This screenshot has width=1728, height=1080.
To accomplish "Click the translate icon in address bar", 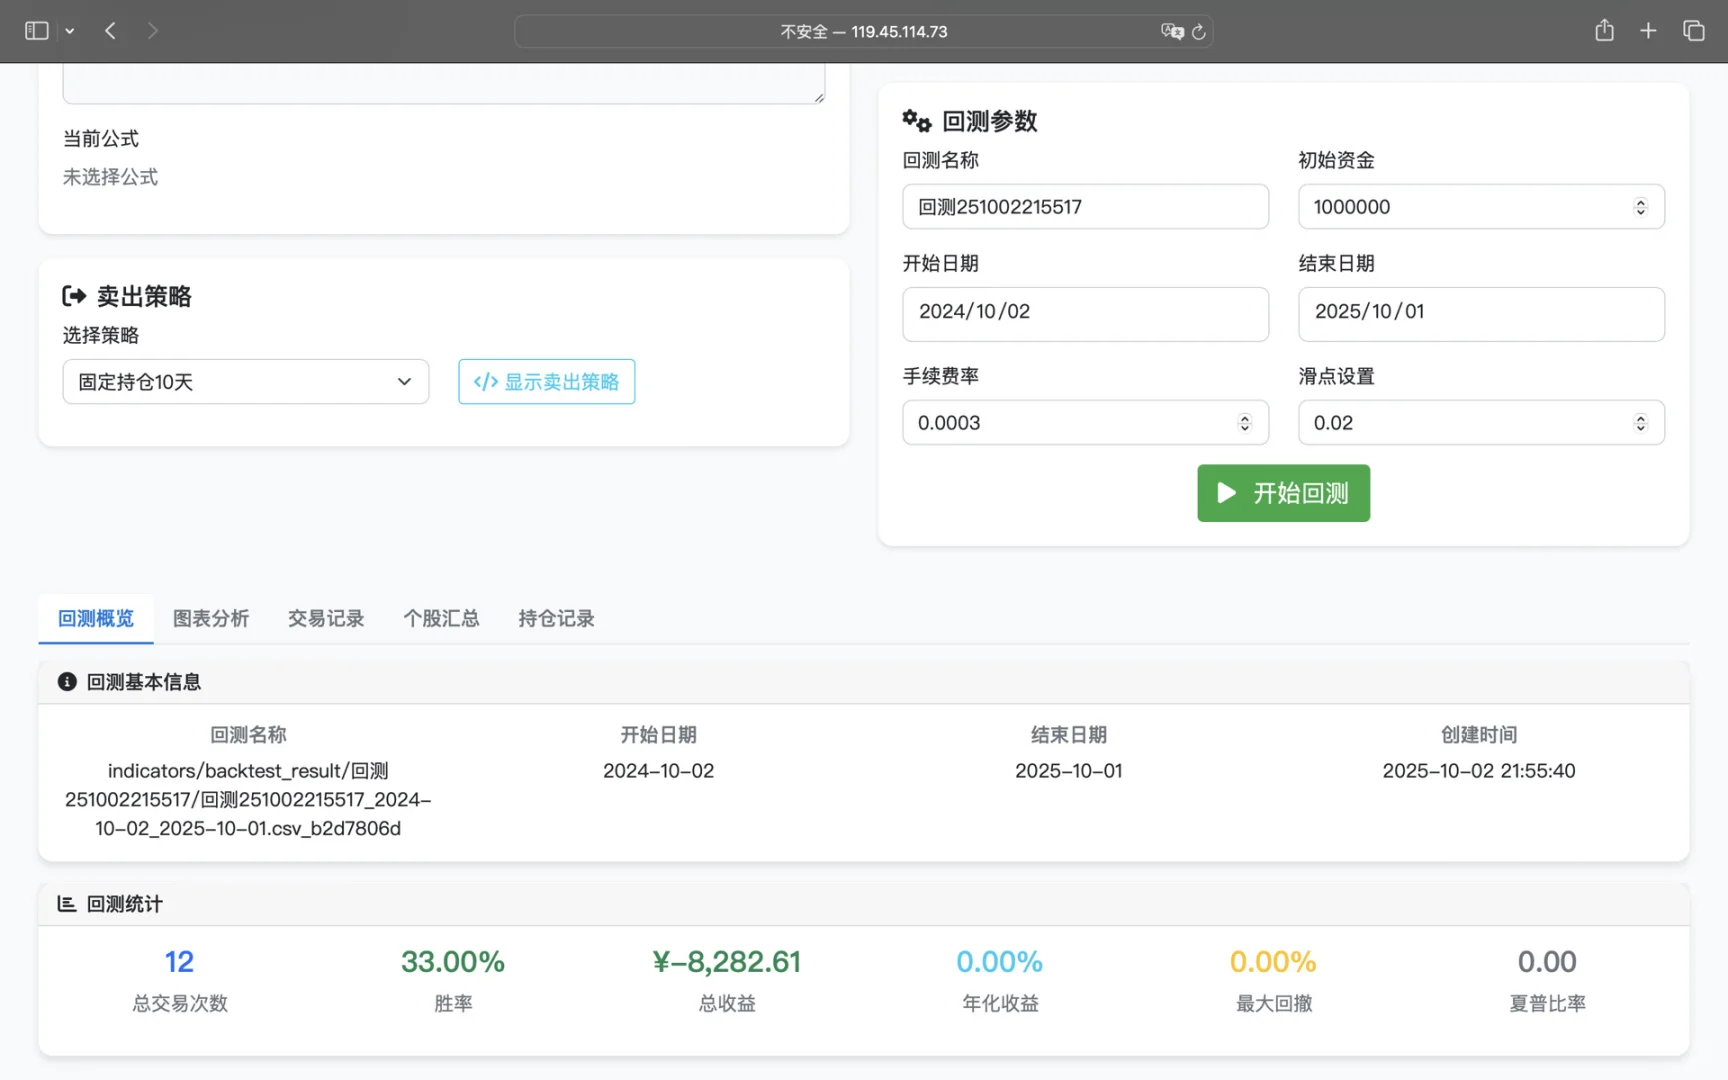I will [x=1171, y=31].
